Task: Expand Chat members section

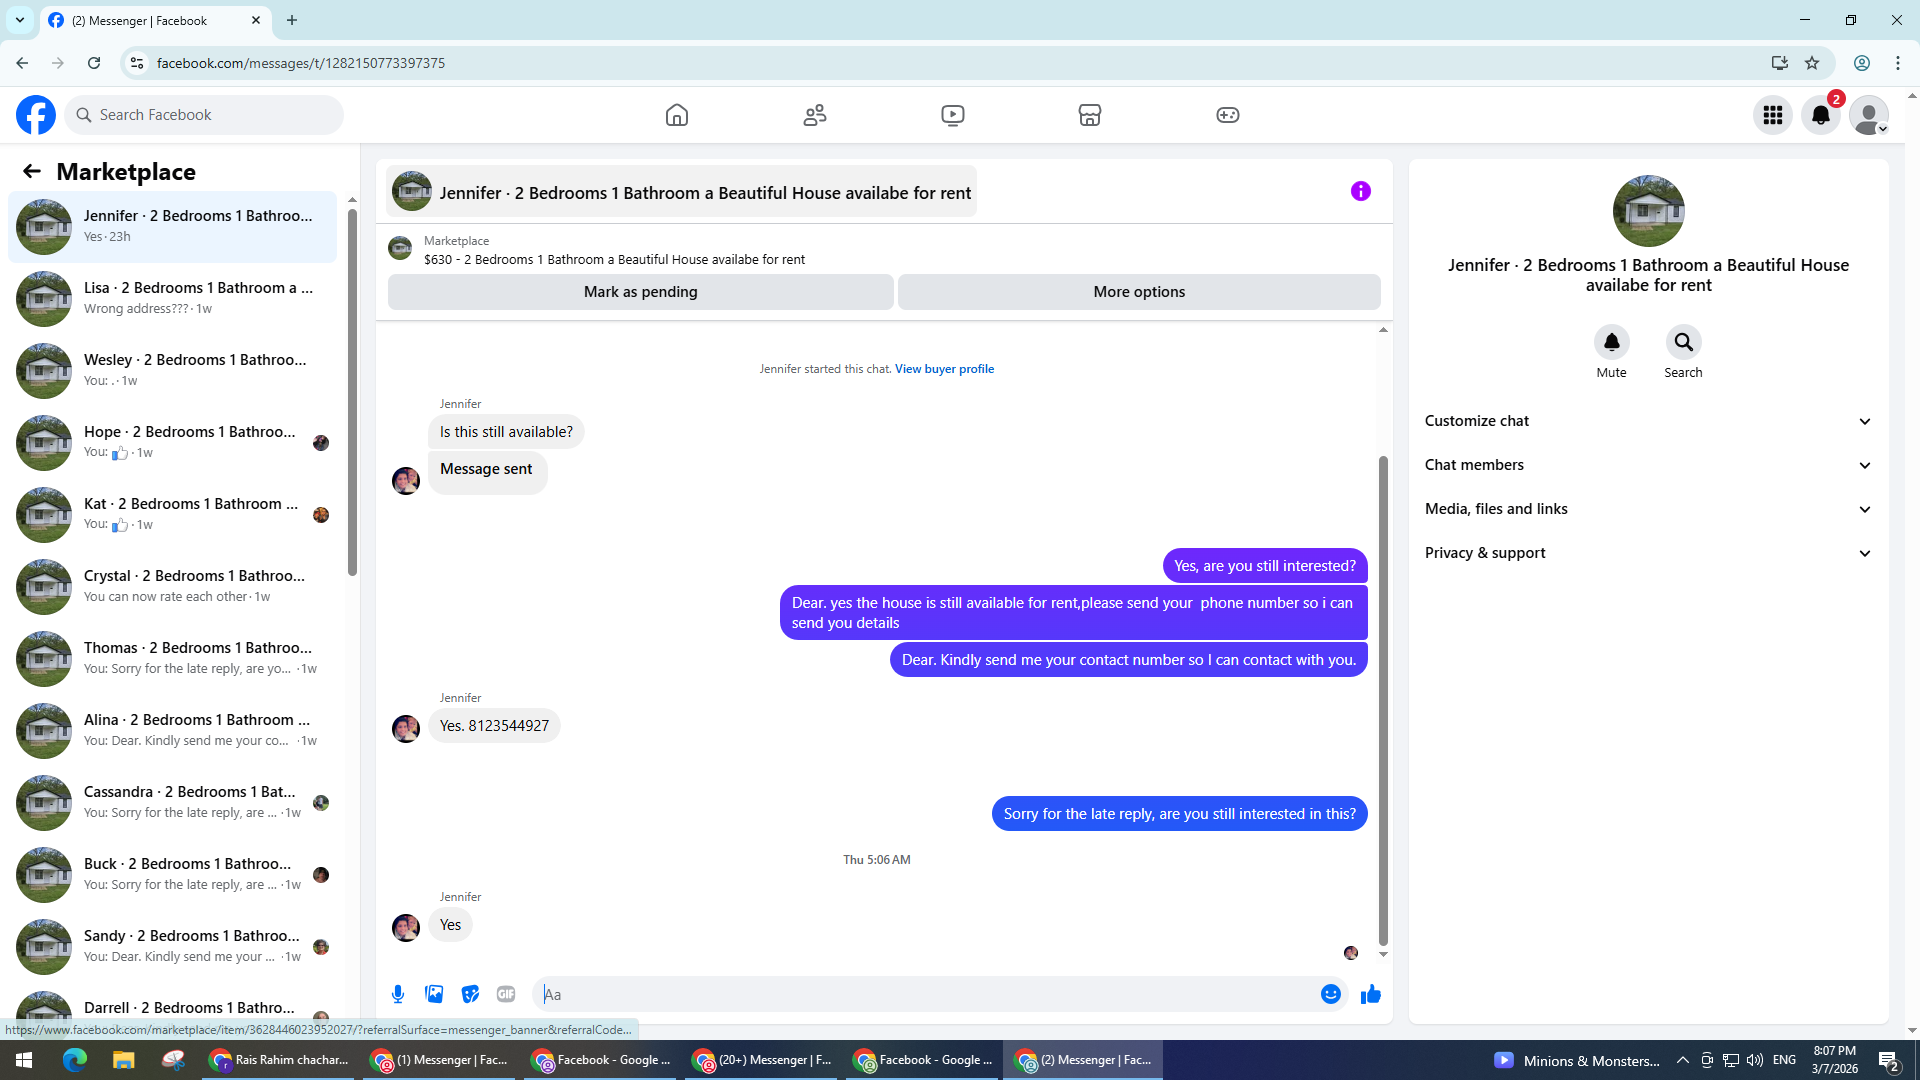Action: coord(1648,465)
